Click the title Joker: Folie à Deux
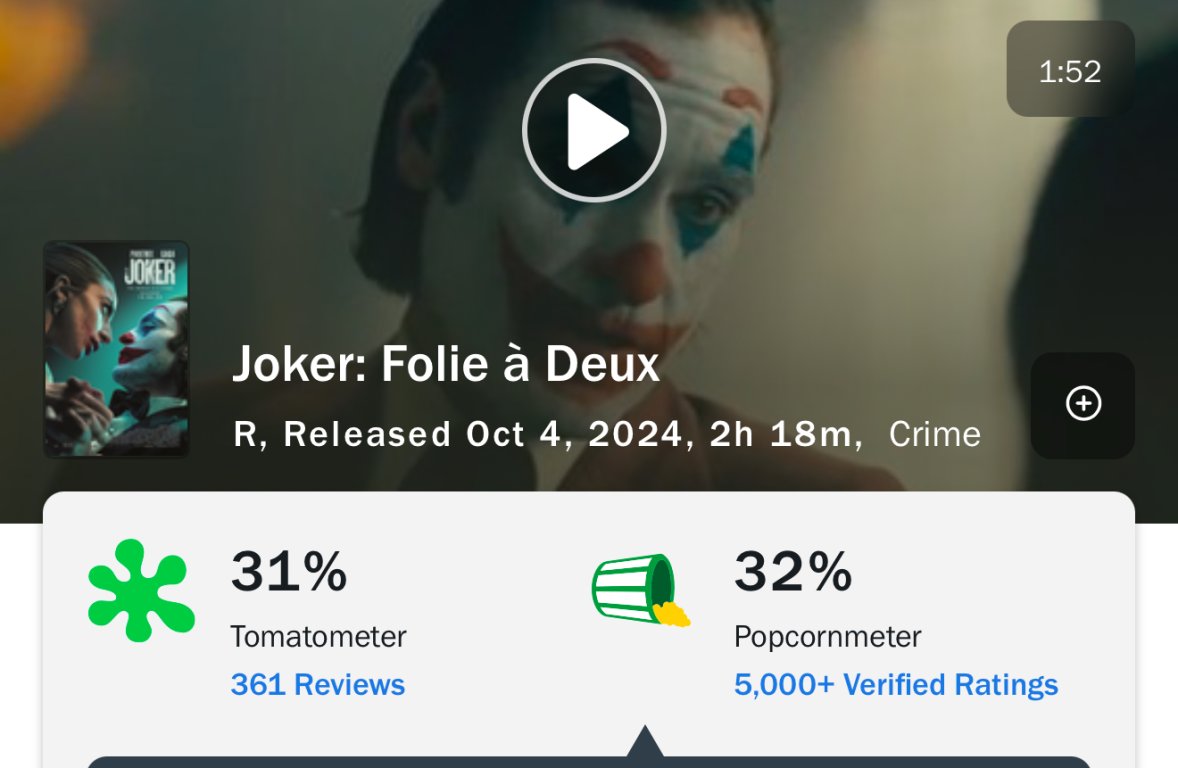This screenshot has height=768, width=1178. 446,365
